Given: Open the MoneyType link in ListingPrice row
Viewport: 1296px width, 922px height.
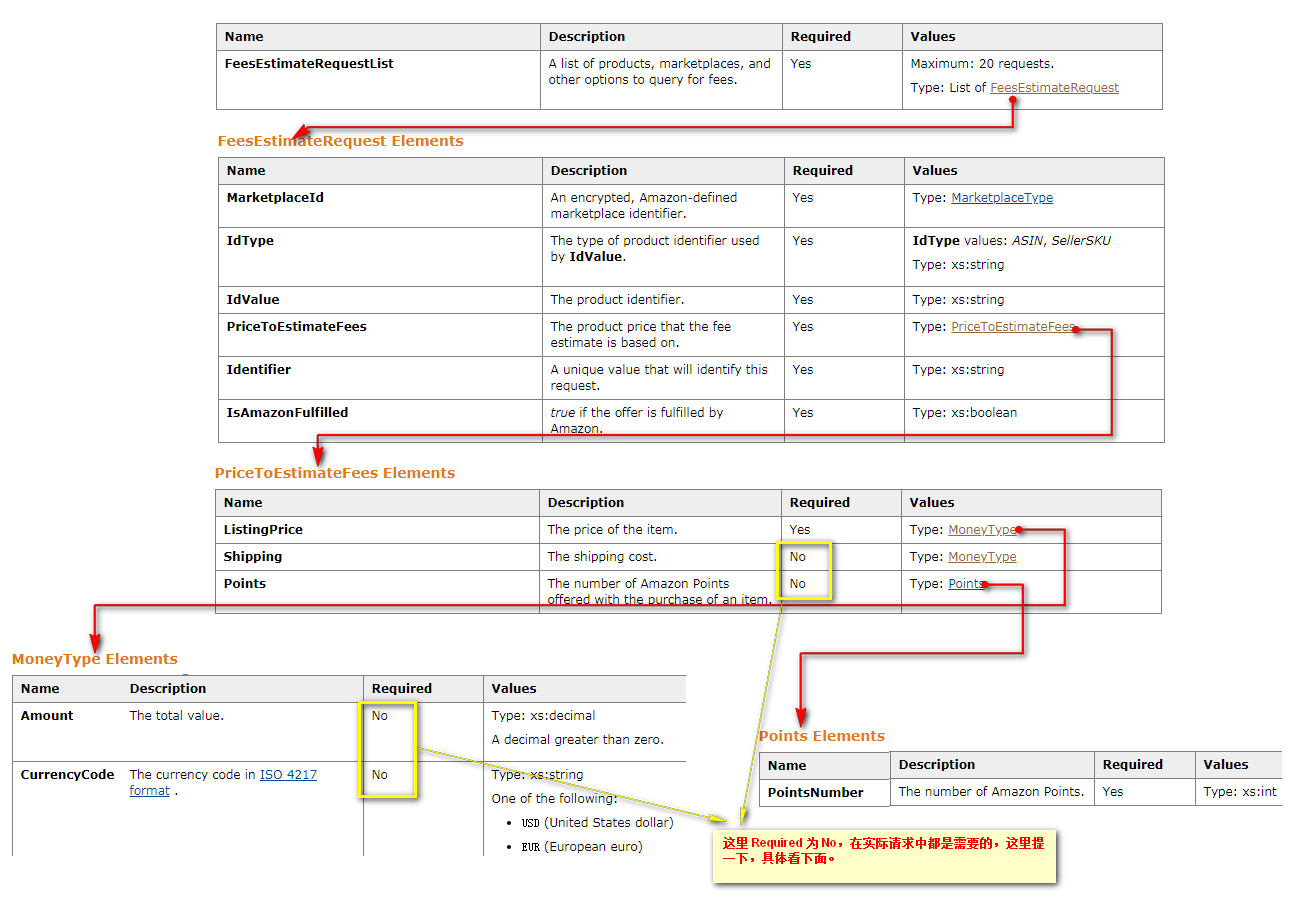Looking at the screenshot, I should (x=982, y=530).
